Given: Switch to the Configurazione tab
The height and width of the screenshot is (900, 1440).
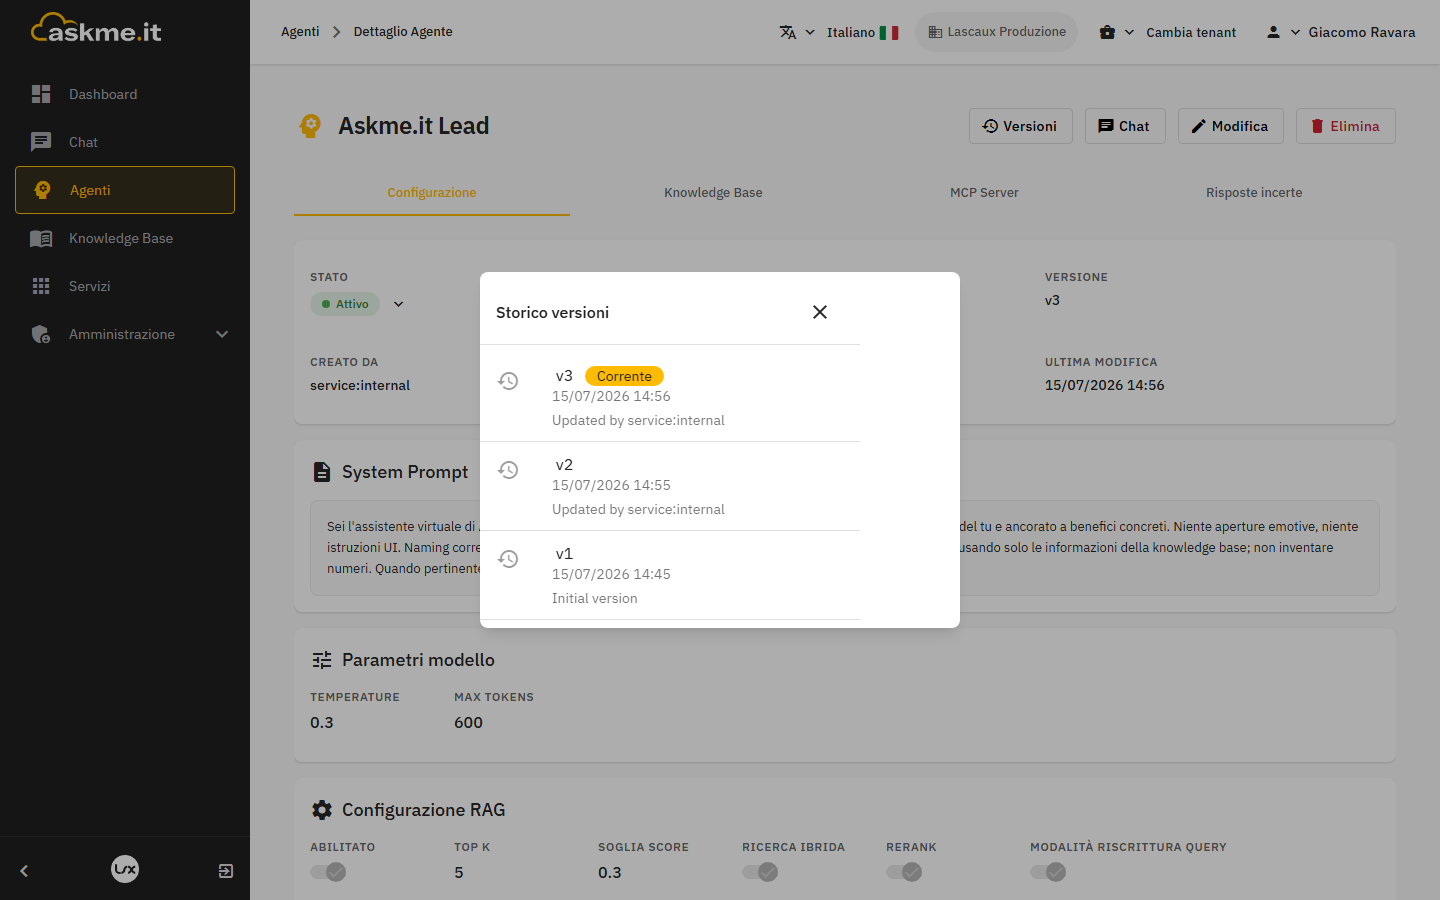Looking at the screenshot, I should (x=432, y=193).
